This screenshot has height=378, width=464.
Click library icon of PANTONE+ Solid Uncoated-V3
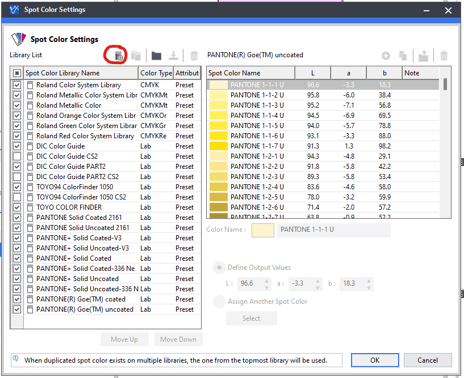(30, 248)
